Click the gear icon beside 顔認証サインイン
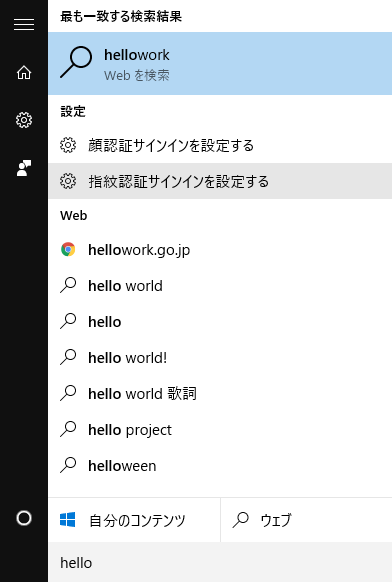 (68, 145)
